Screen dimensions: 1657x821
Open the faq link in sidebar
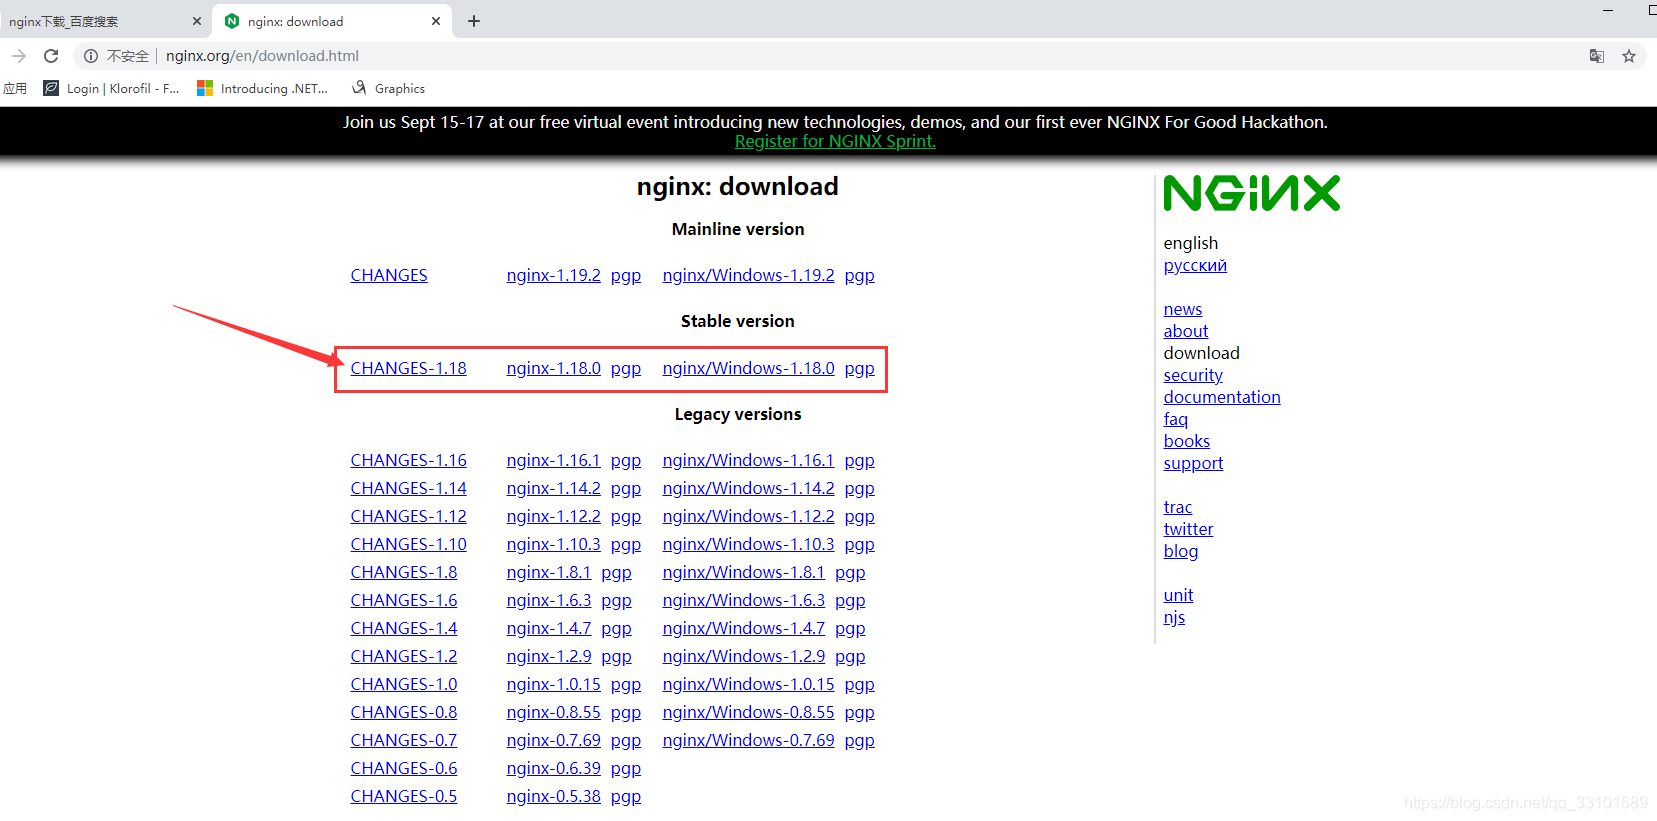point(1176,419)
